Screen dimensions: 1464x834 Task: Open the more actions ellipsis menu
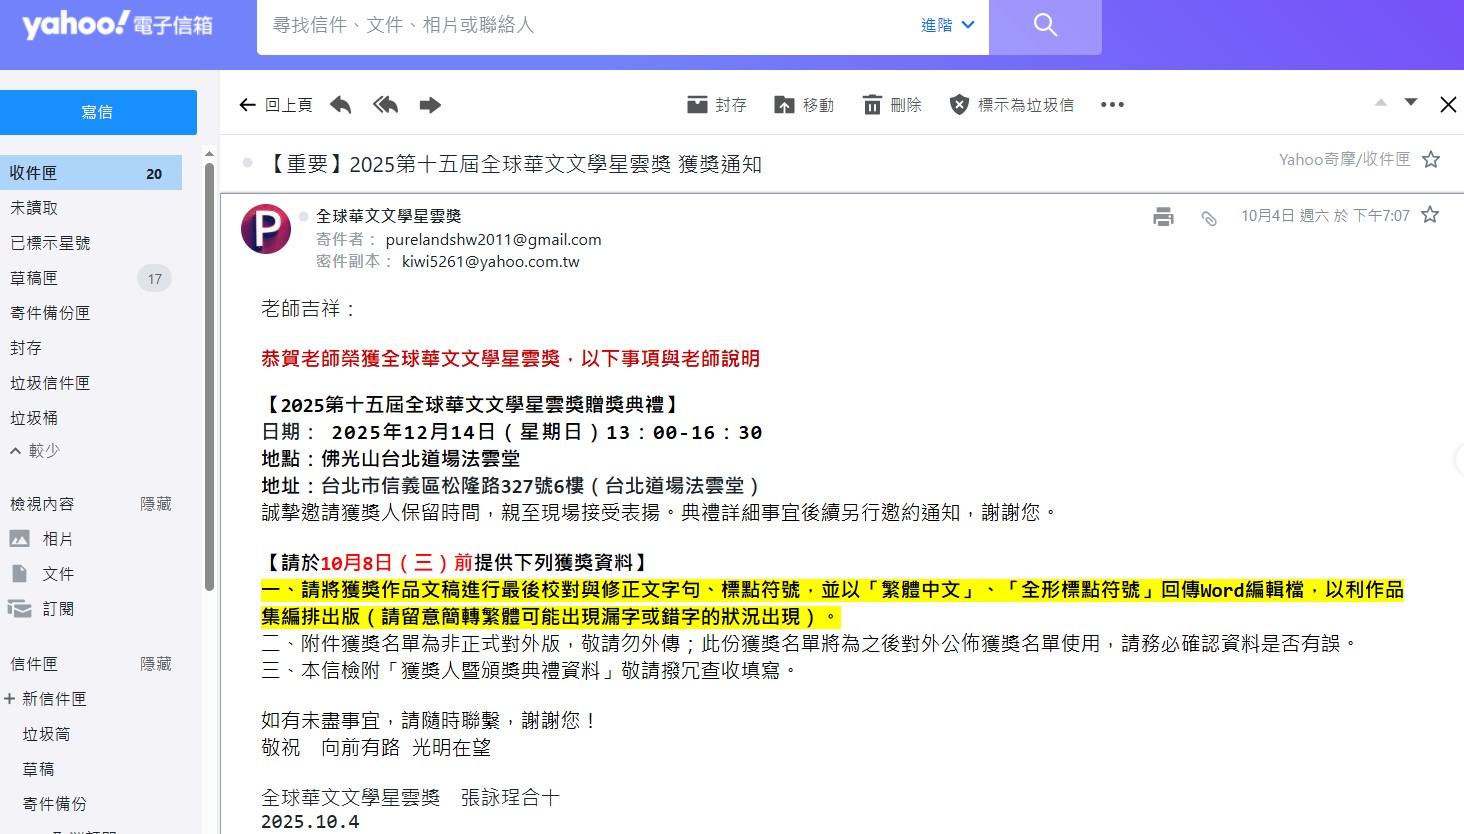[x=1112, y=105]
